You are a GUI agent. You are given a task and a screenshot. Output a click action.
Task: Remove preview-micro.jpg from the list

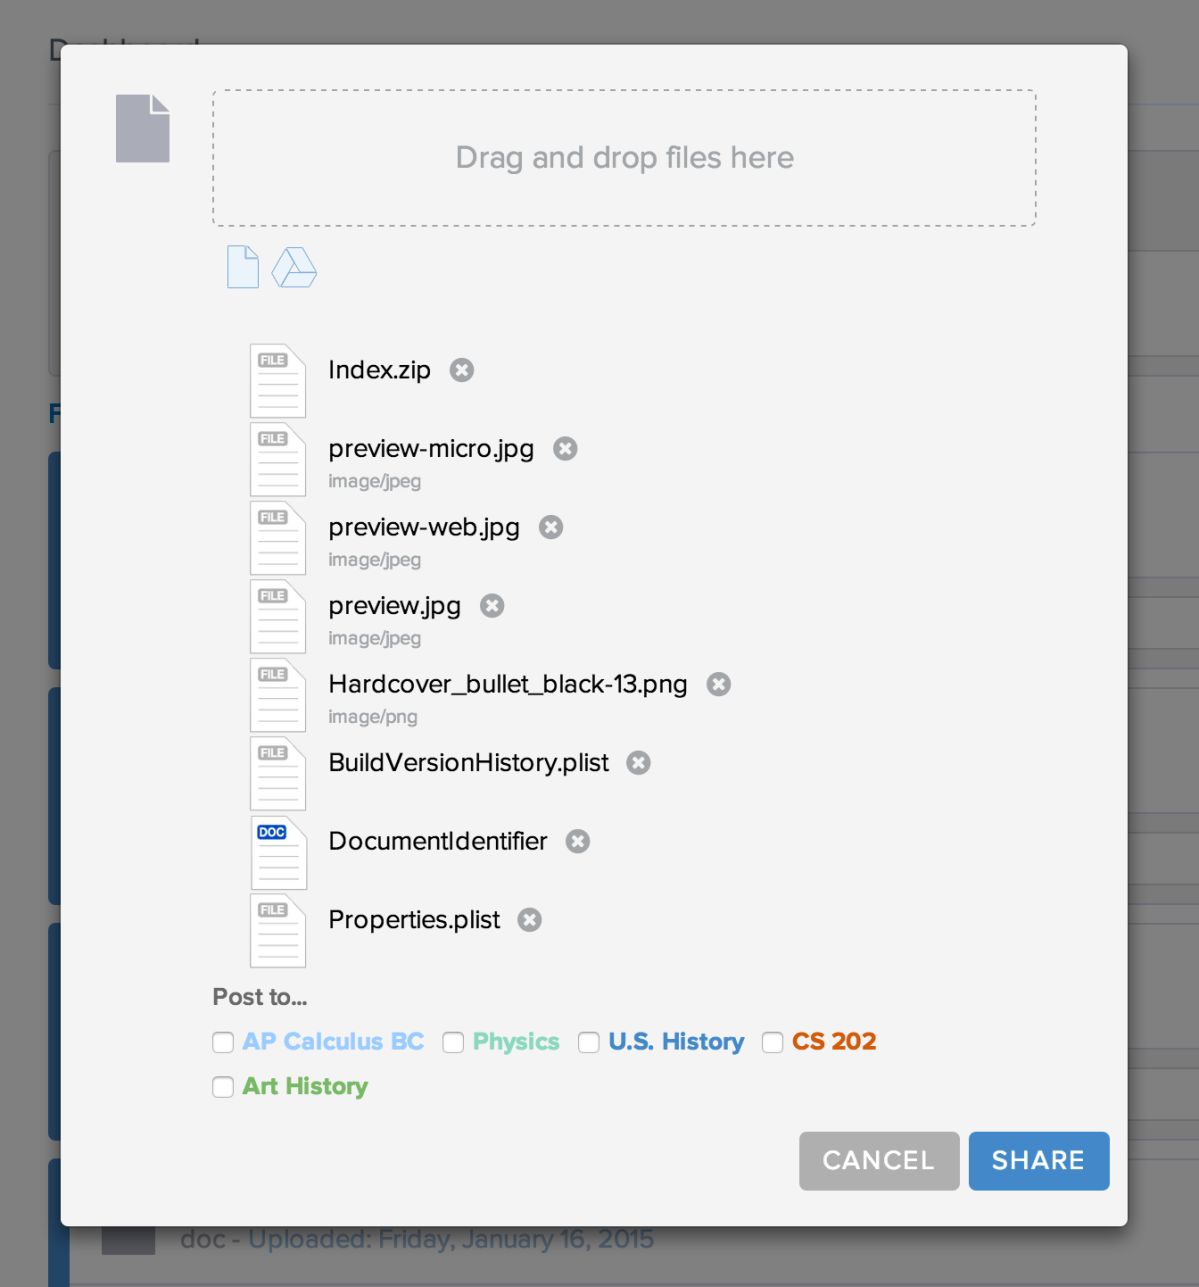[x=565, y=449]
